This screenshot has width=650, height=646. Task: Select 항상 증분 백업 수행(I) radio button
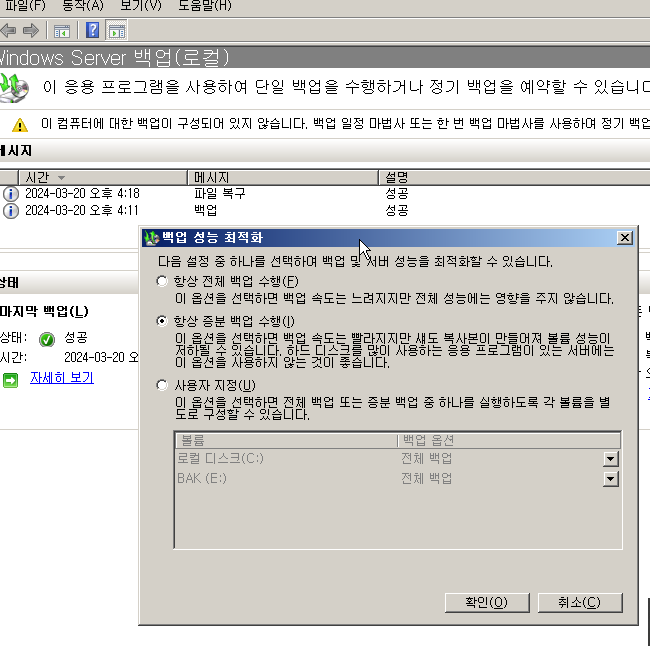pos(162,321)
